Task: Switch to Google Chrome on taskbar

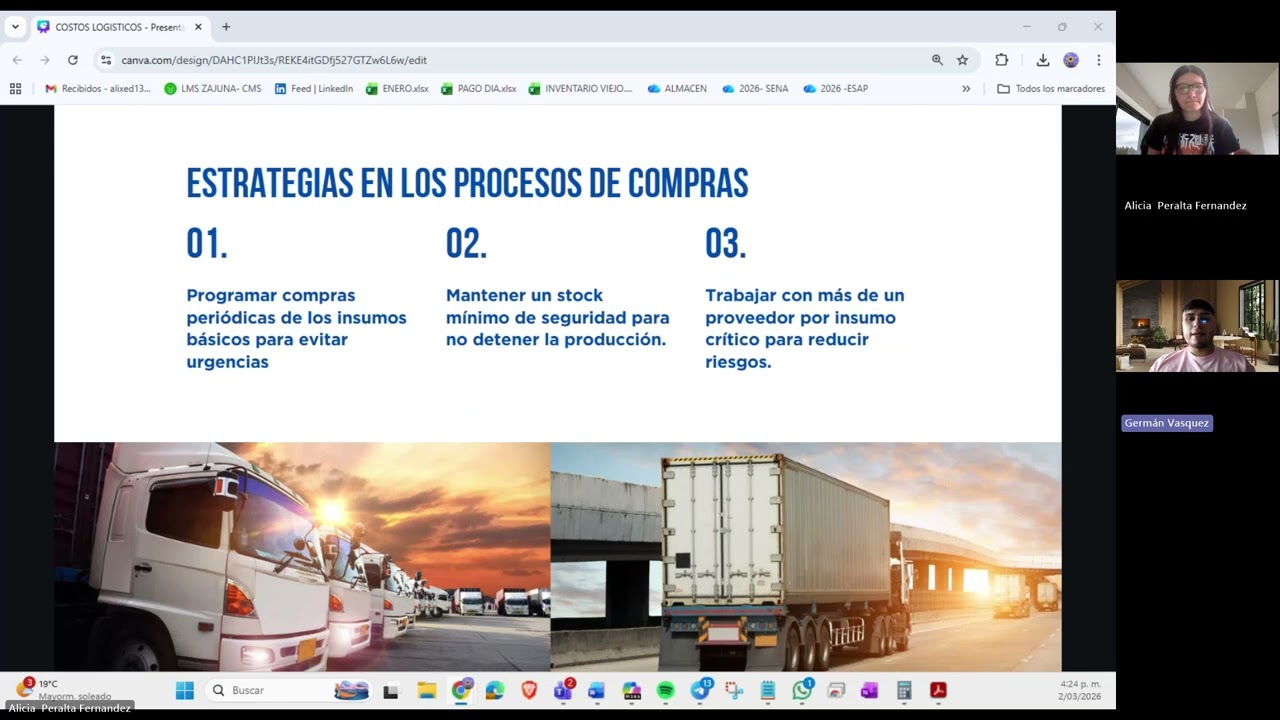Action: (x=461, y=690)
